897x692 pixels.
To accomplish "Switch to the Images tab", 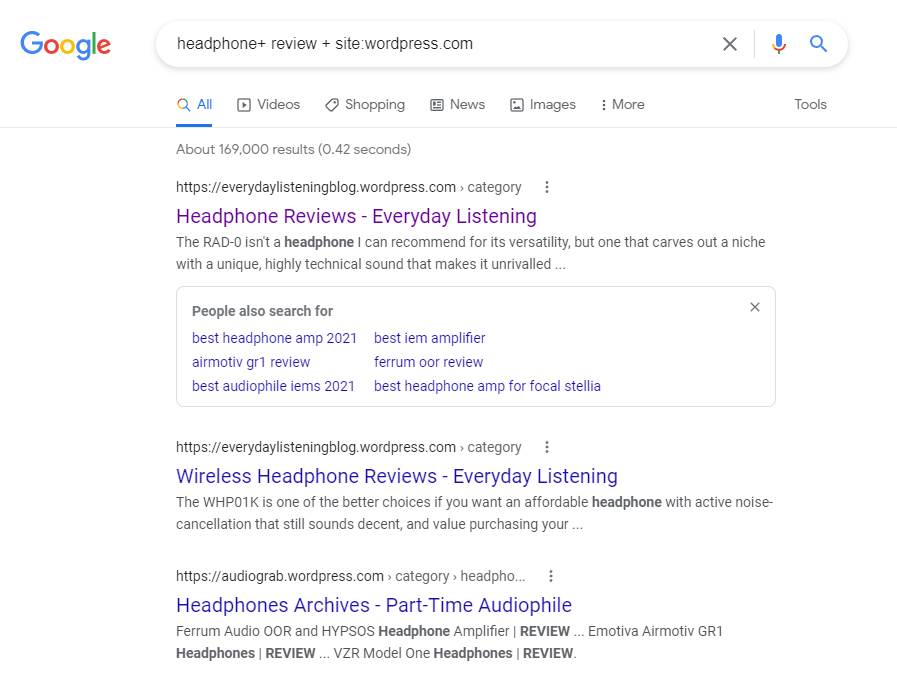I will click(543, 105).
